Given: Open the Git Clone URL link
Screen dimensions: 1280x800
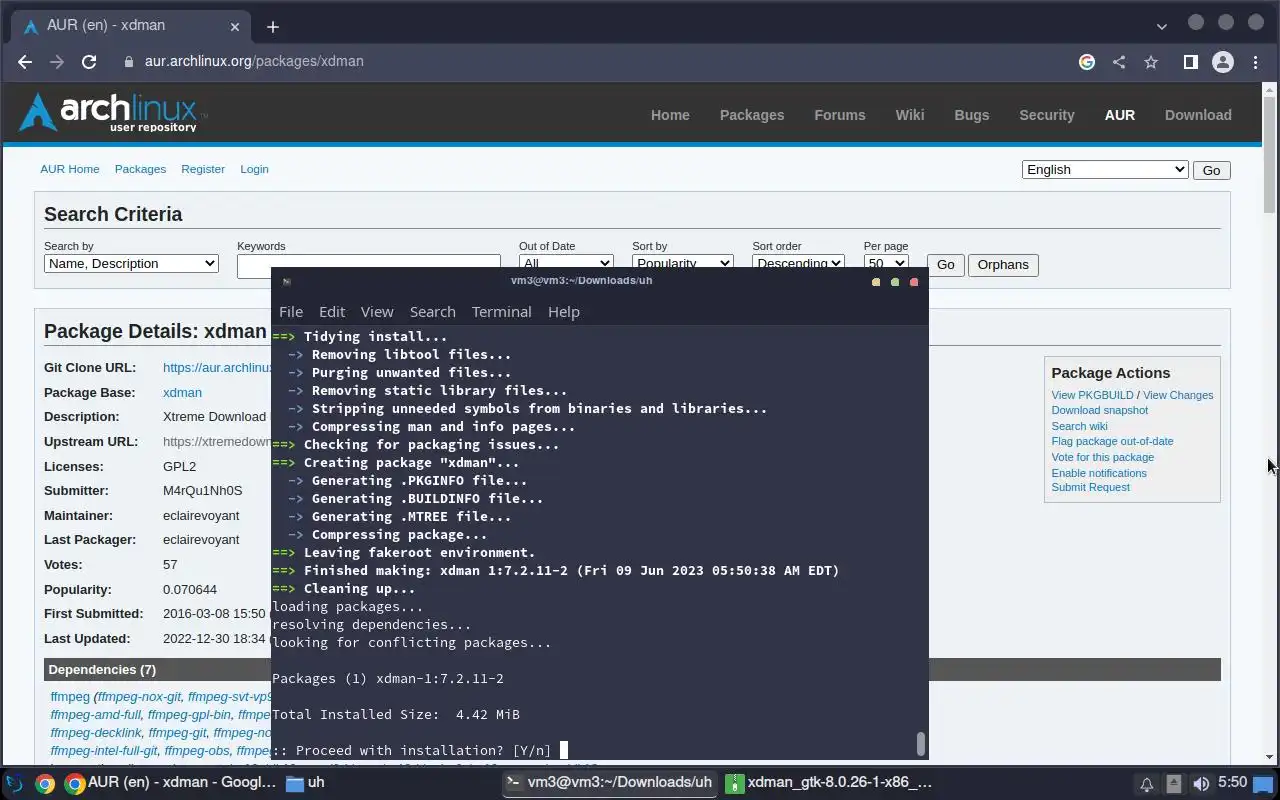Looking at the screenshot, I should click(x=217, y=368).
